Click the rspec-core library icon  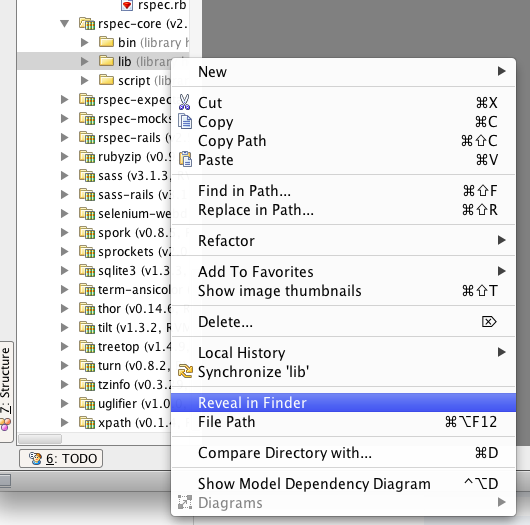pos(87,24)
